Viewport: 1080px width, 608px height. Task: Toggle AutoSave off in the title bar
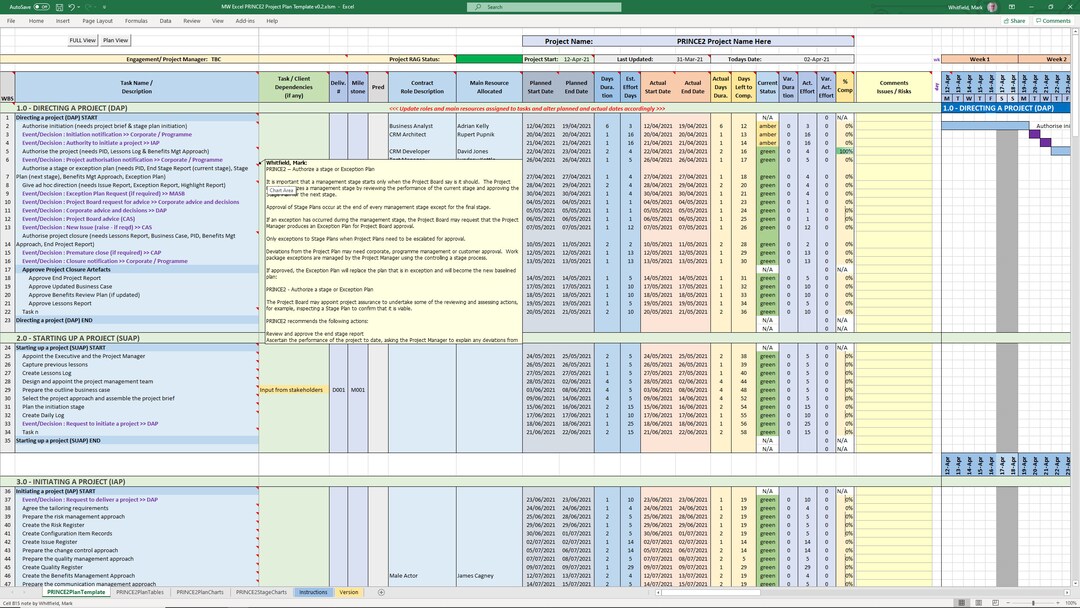40,6
